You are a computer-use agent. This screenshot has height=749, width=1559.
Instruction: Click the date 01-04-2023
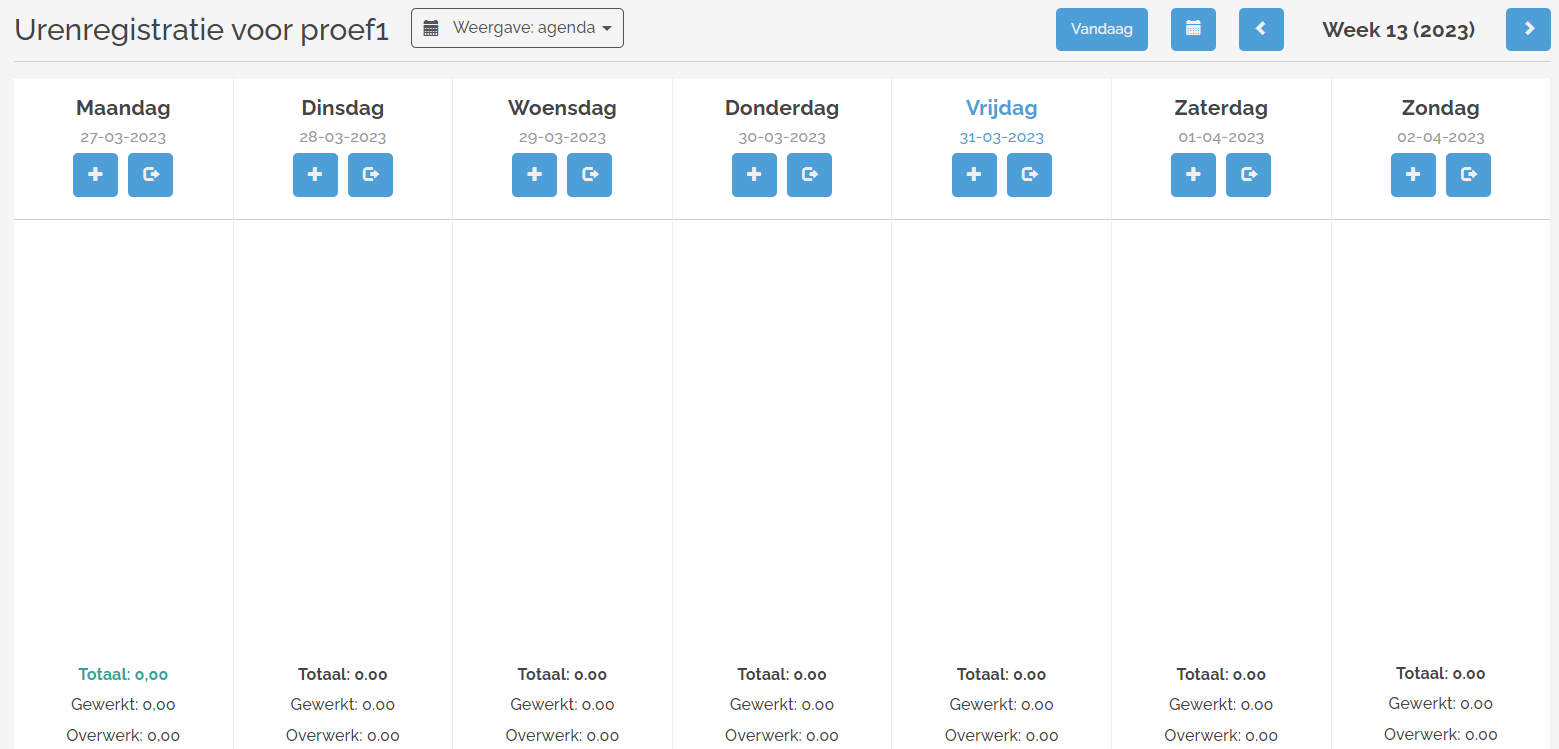[x=1221, y=138]
